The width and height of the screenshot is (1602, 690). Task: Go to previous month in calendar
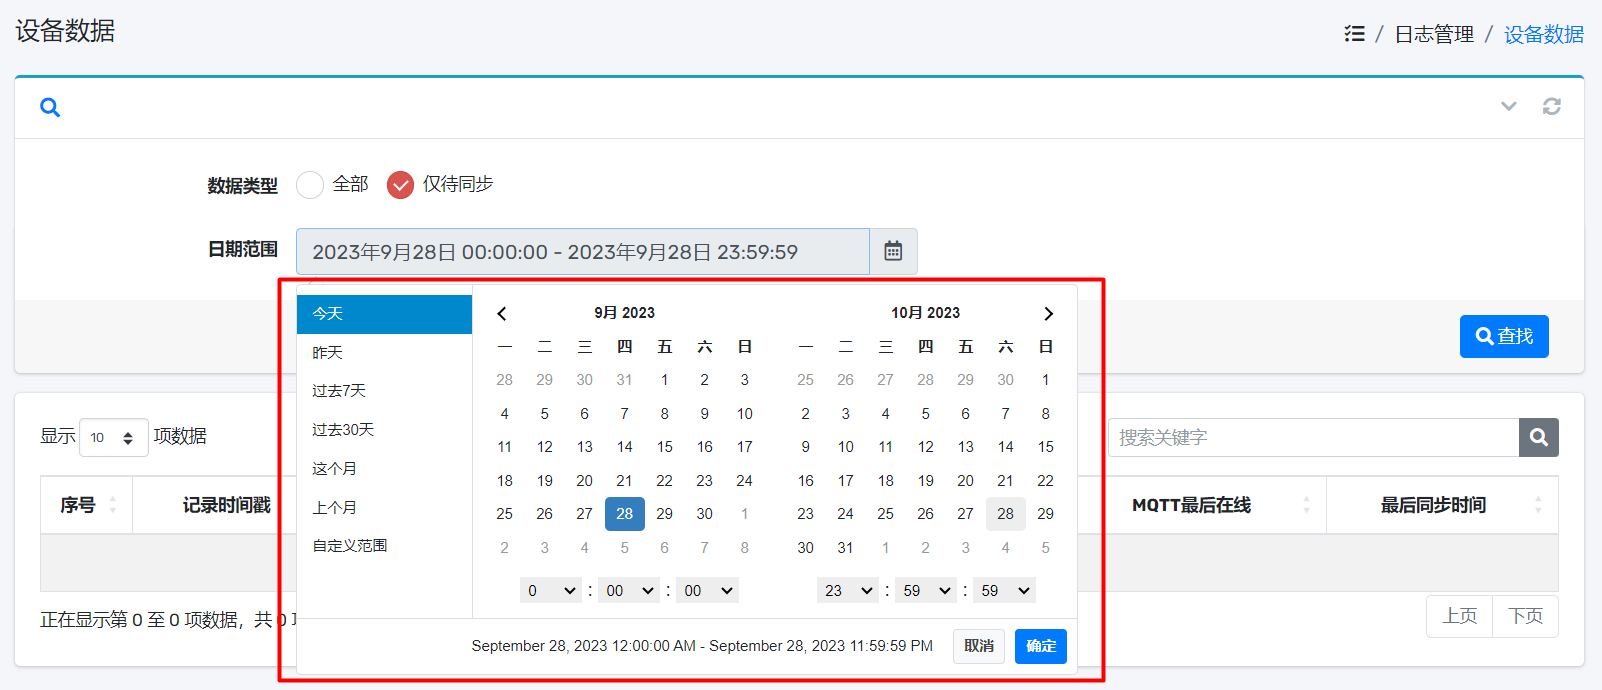coord(502,314)
